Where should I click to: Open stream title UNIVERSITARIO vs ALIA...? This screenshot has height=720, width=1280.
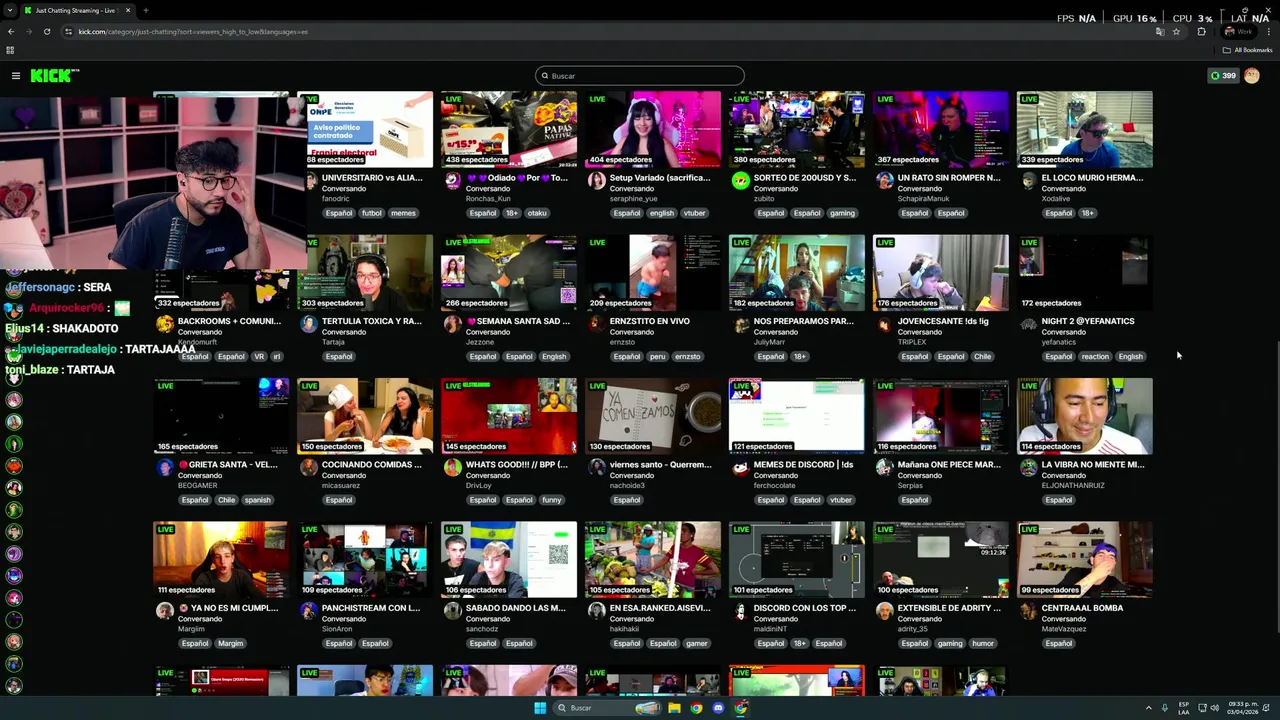point(372,177)
